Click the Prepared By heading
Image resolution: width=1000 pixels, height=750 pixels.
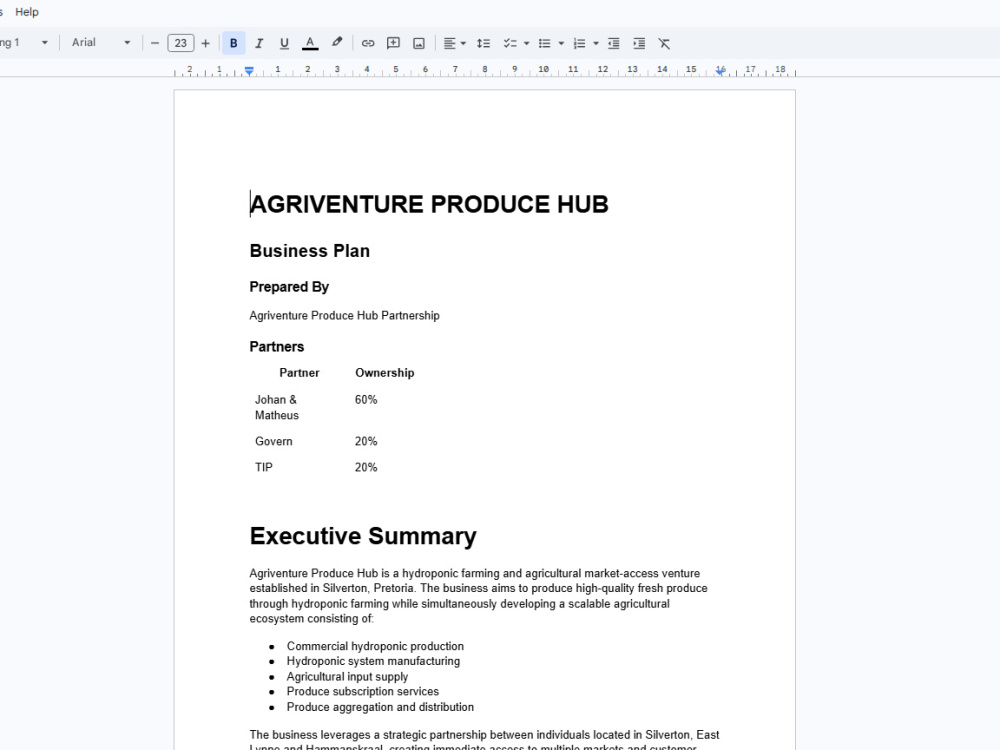289,287
